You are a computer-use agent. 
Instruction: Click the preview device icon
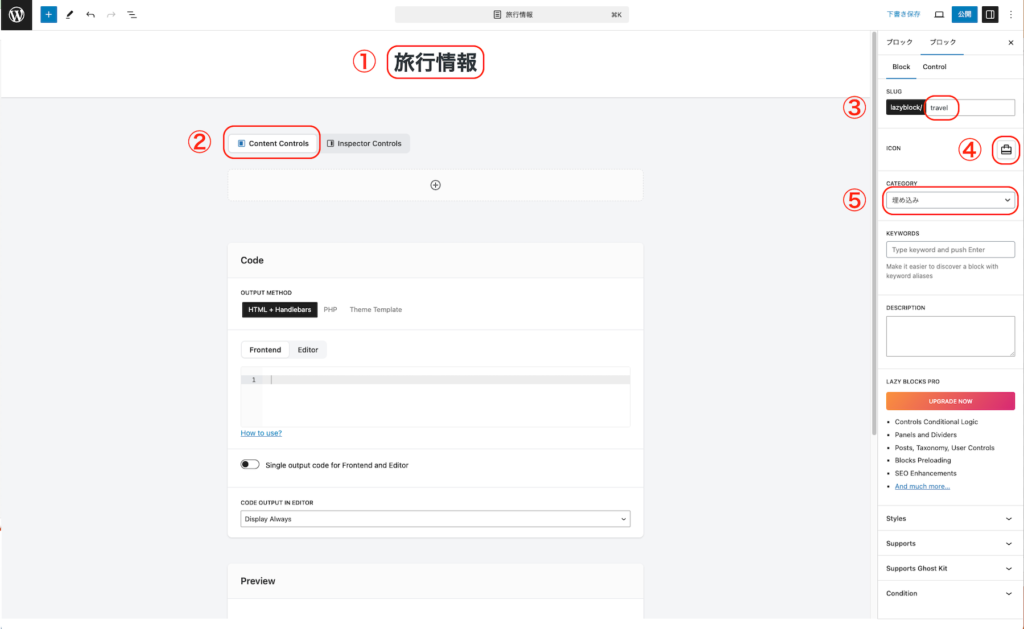[x=938, y=15]
